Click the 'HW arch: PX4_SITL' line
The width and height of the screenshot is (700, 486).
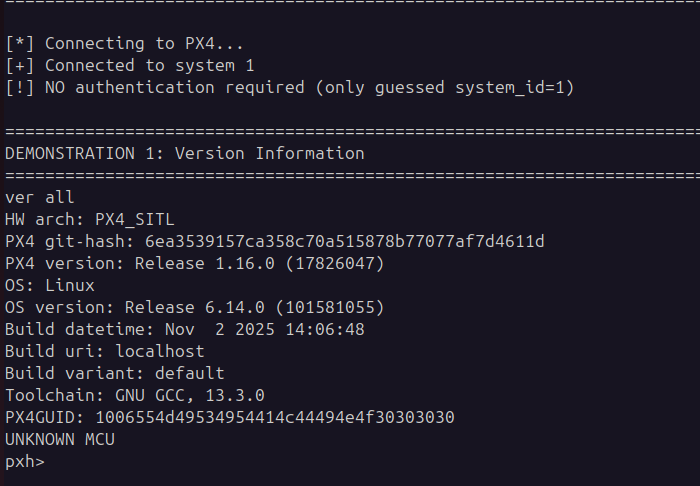point(90,220)
